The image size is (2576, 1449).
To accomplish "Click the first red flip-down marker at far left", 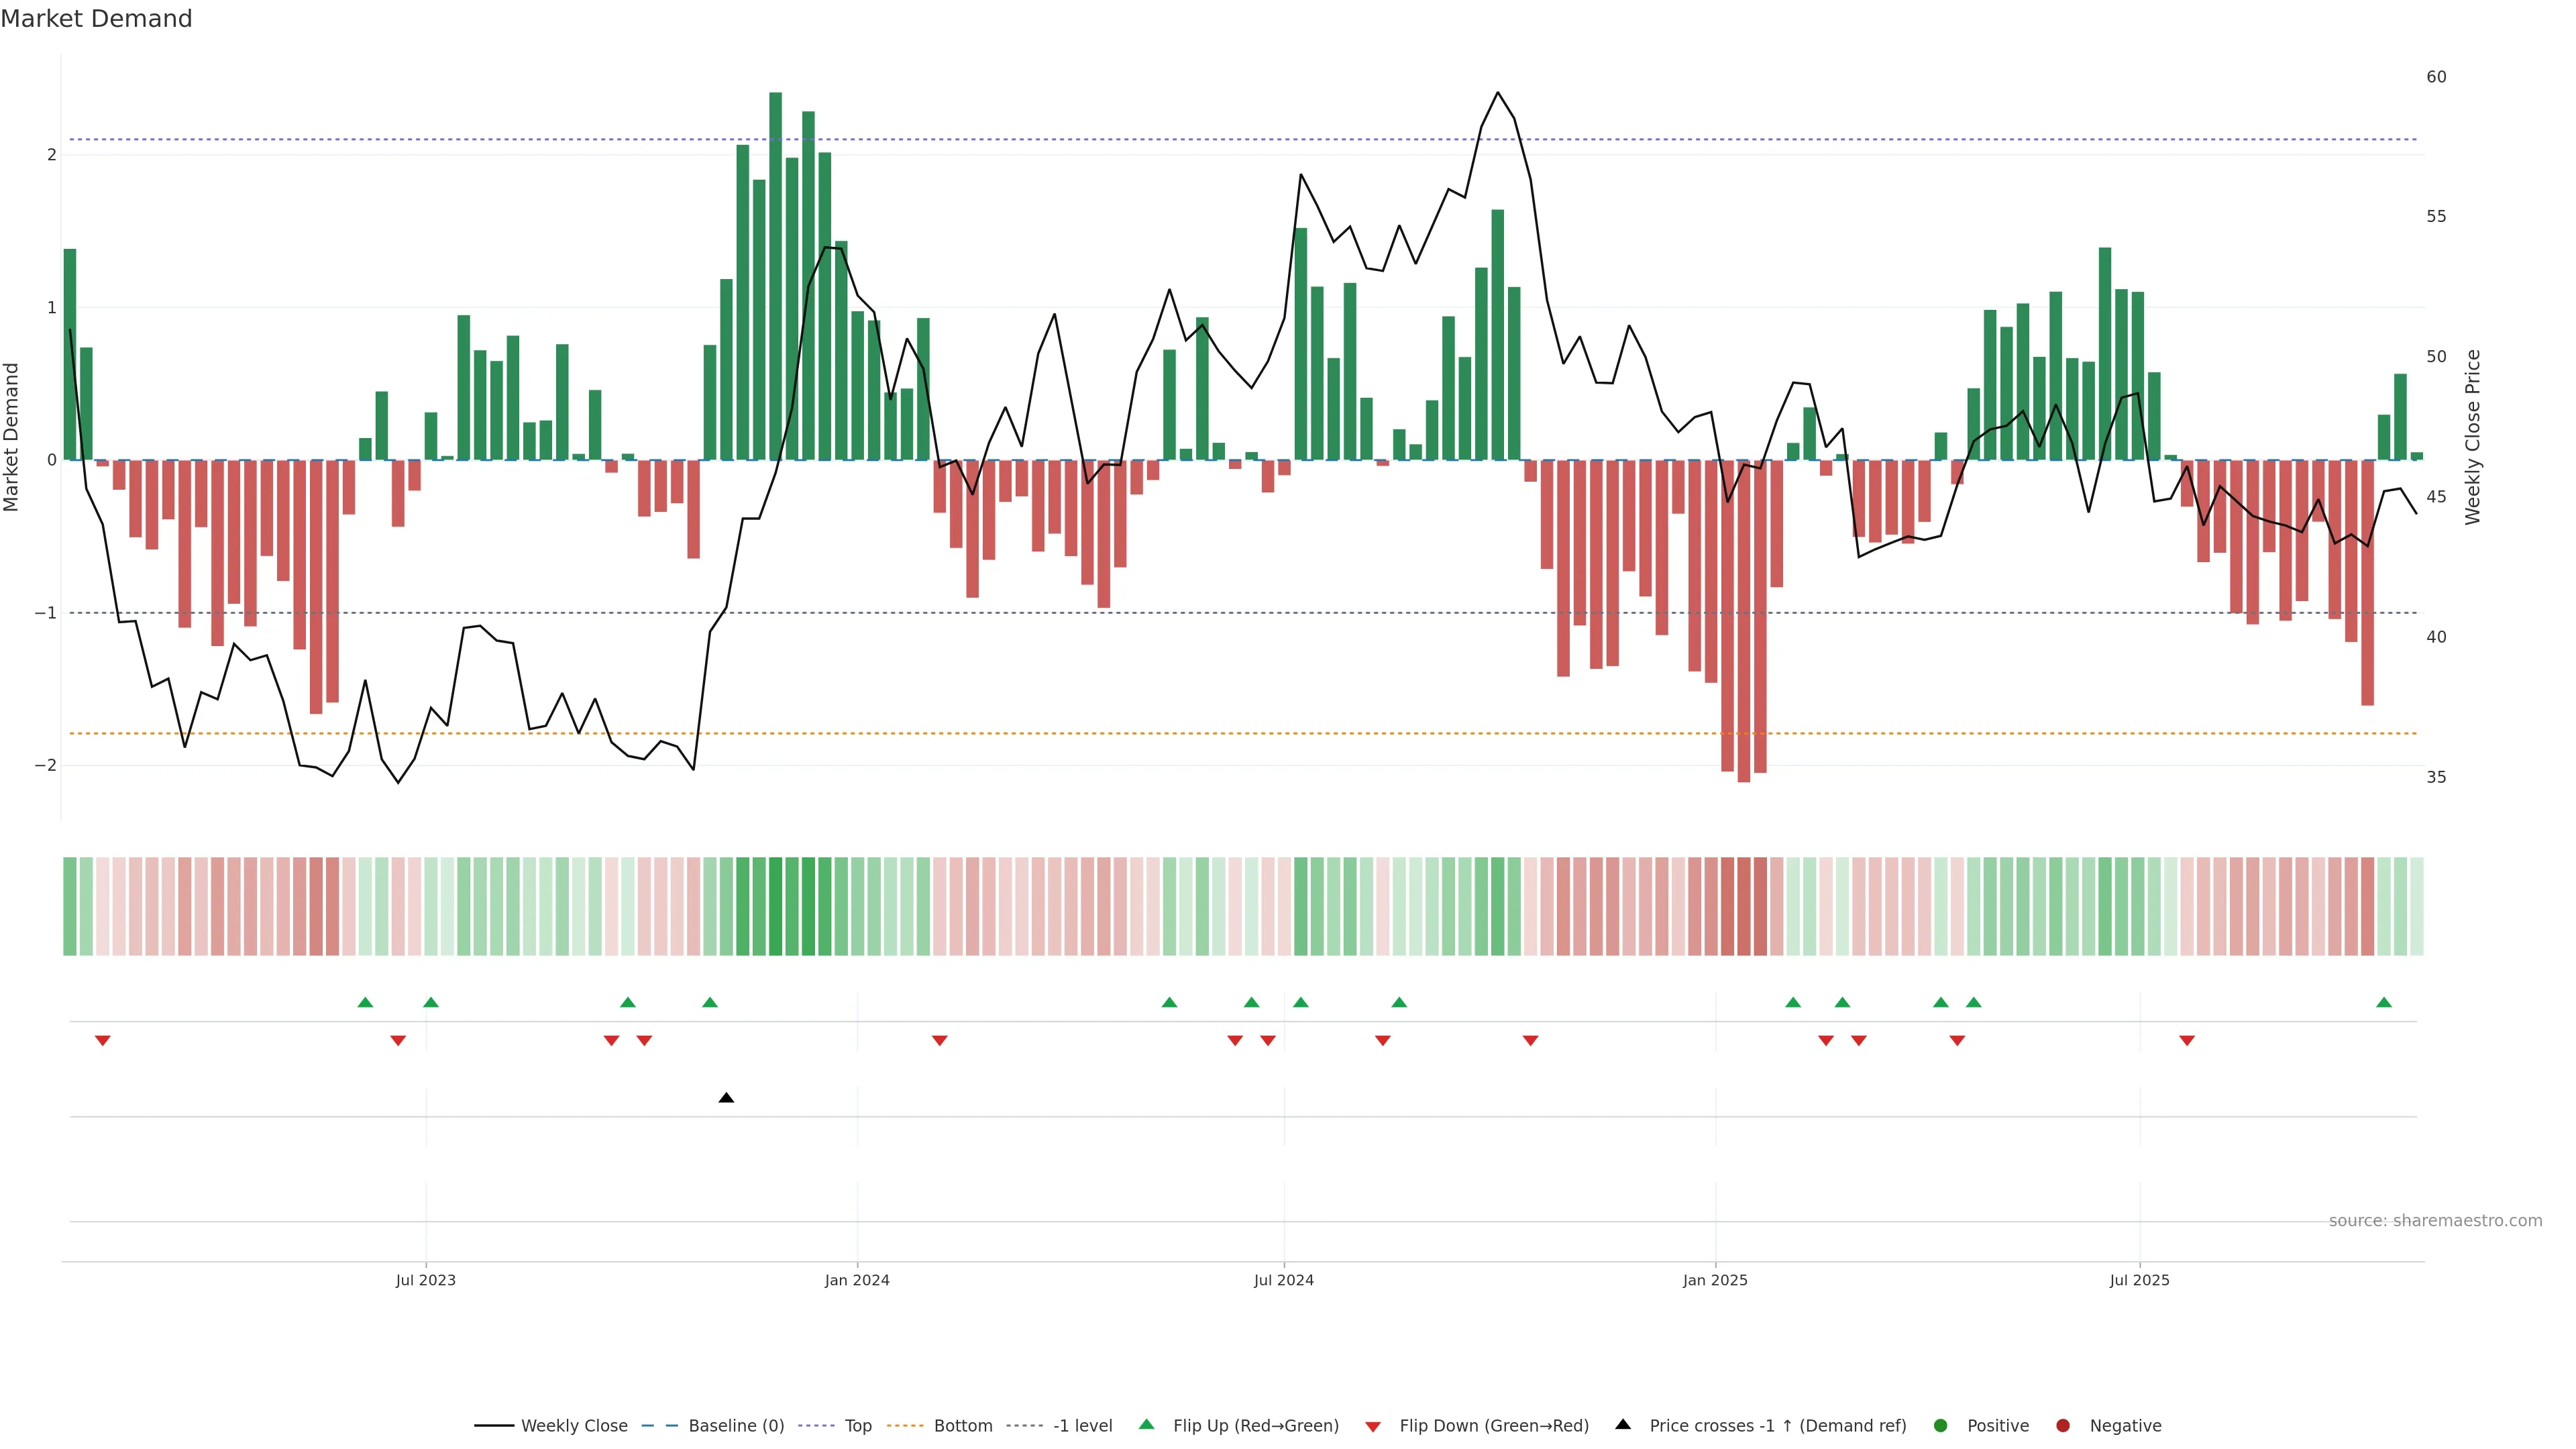I will point(102,1041).
